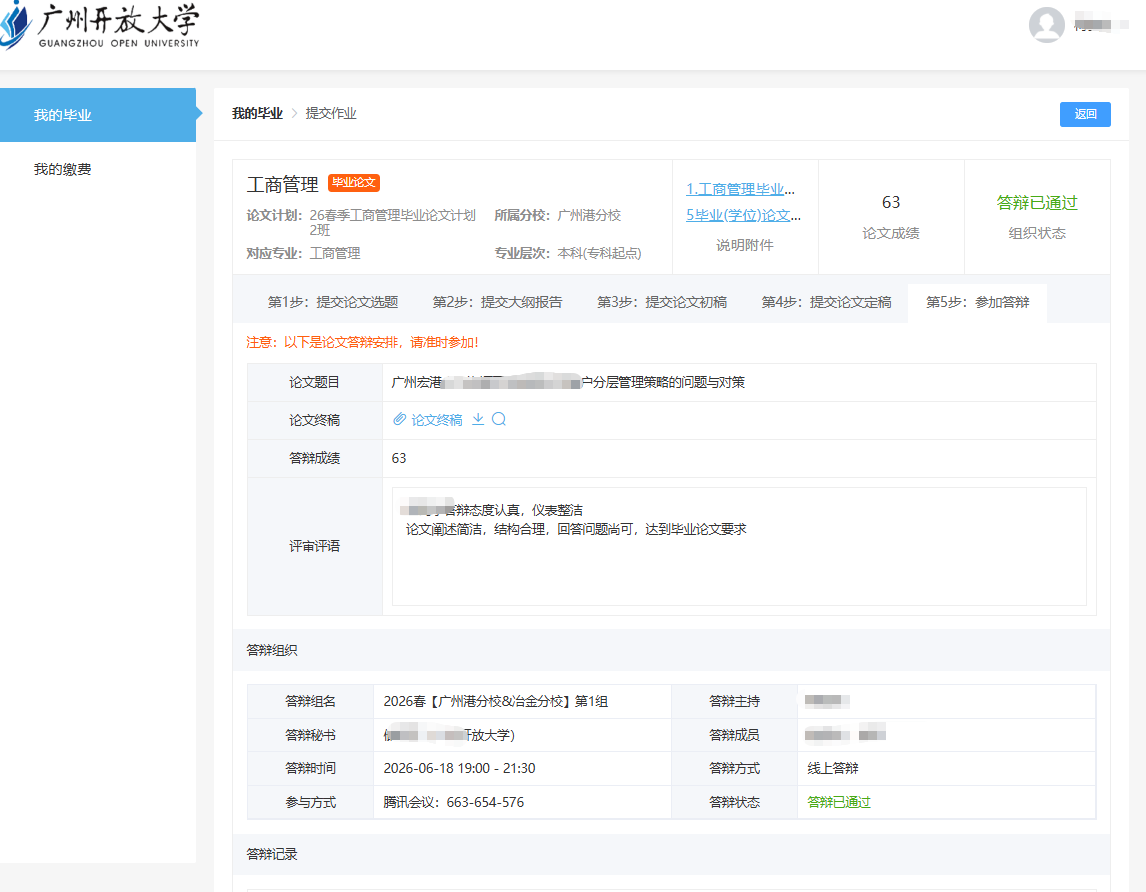This screenshot has width=1146, height=892.
Task: Click the orange 毕业论文 tag
Action: 354,183
